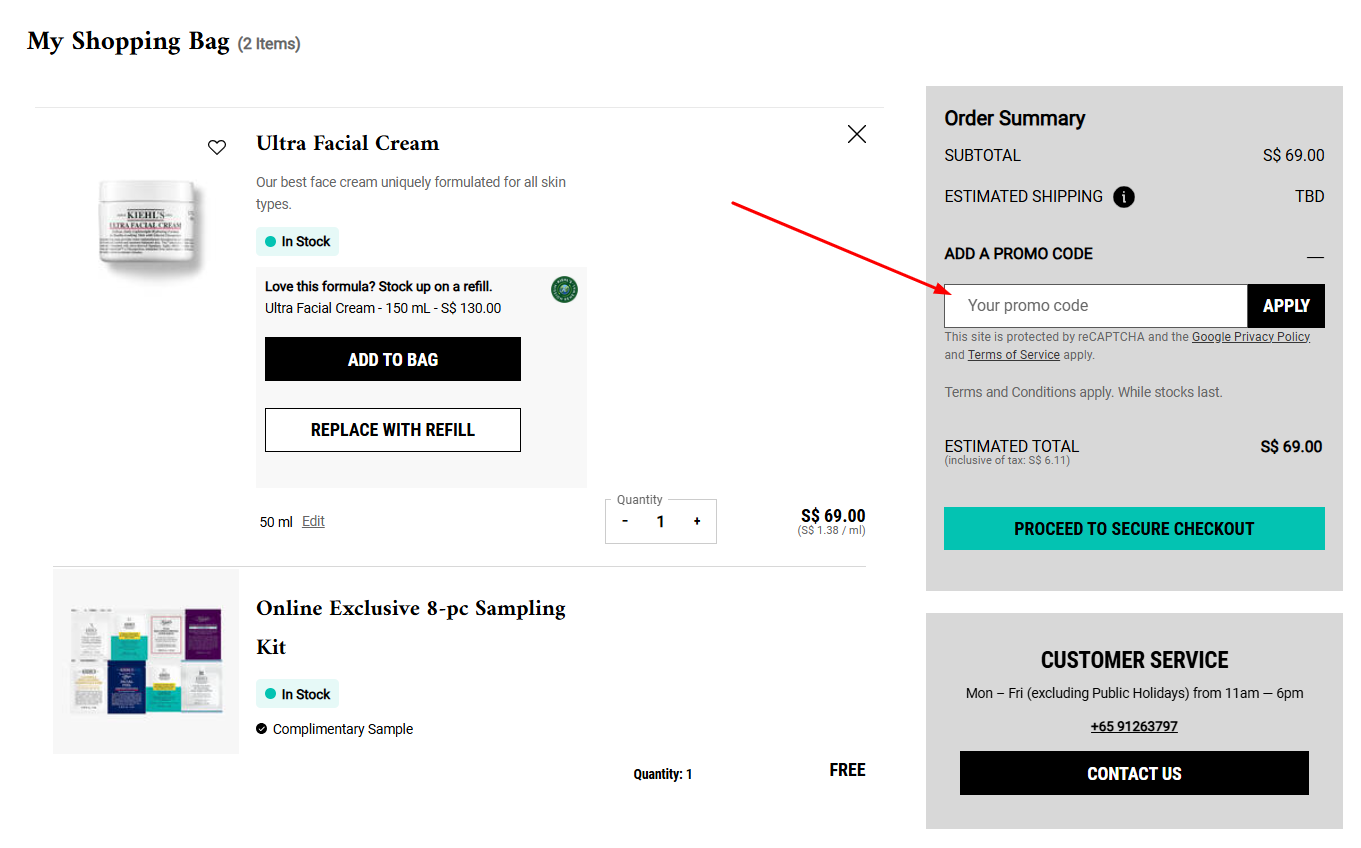Edit the 50 ml size selection

coord(313,520)
